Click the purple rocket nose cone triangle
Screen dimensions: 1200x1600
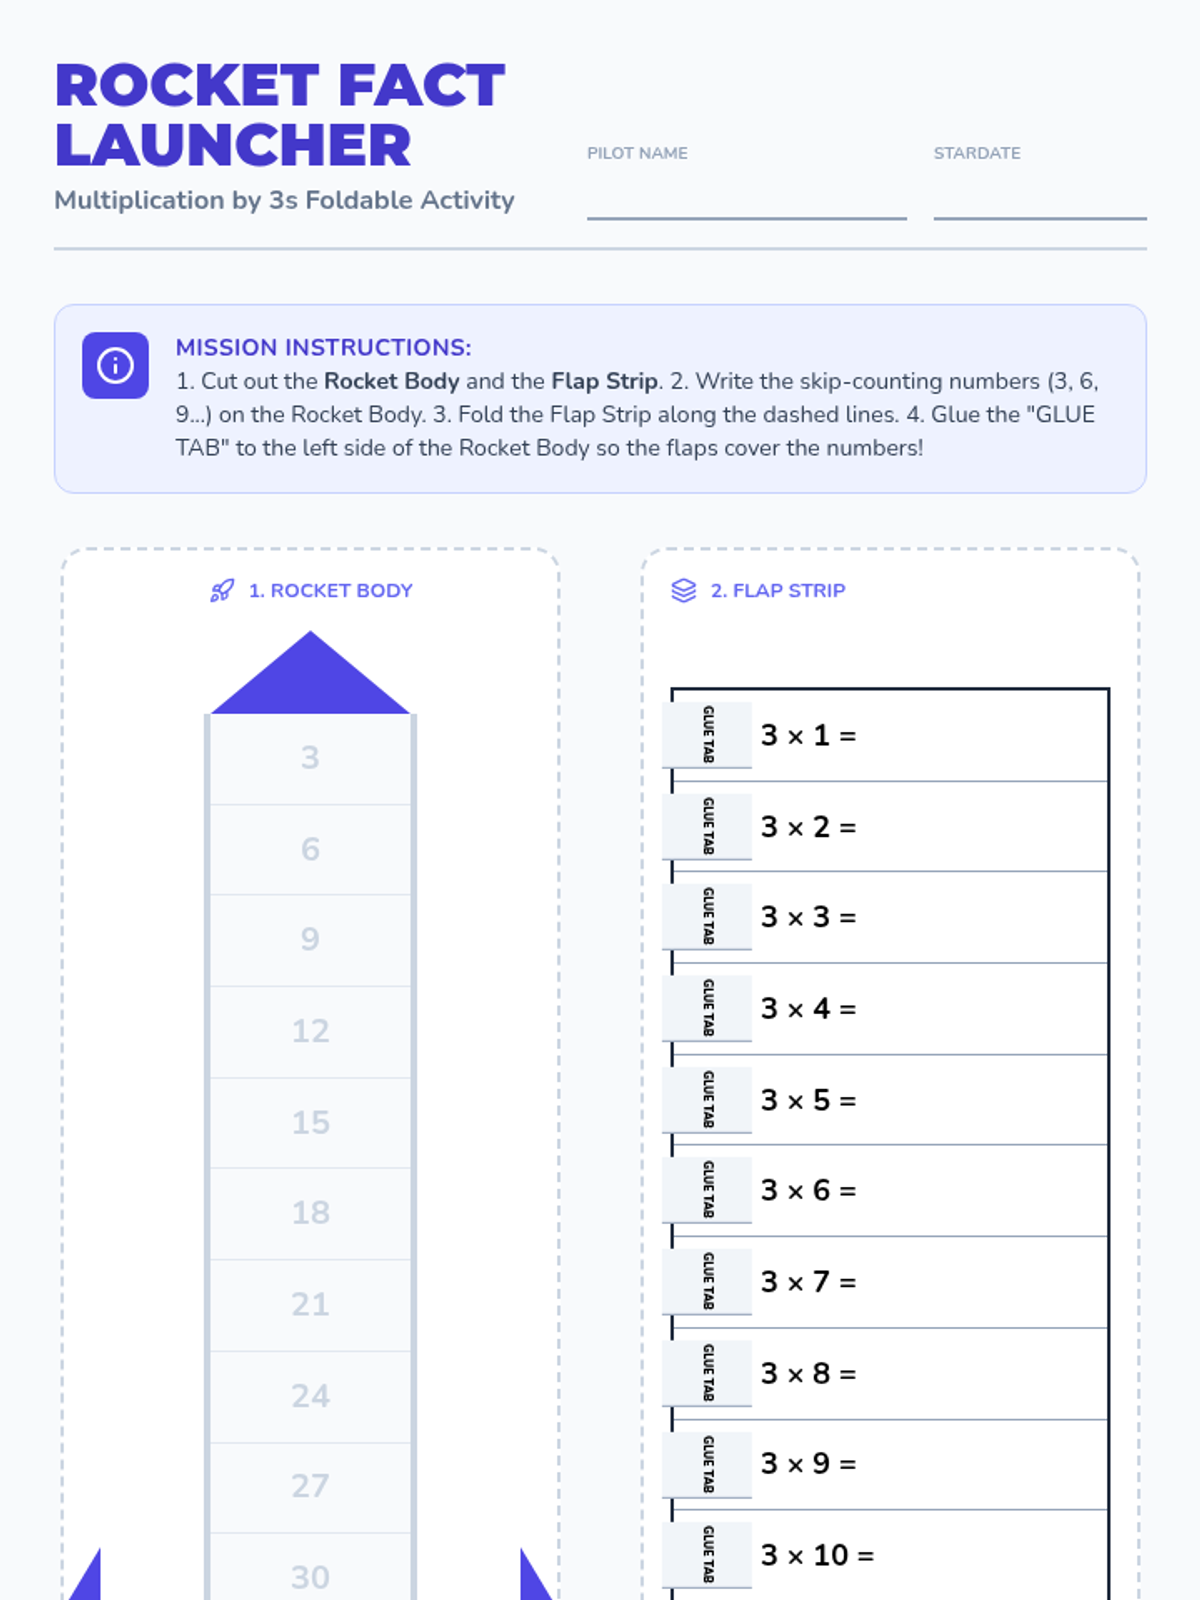pos(310,672)
